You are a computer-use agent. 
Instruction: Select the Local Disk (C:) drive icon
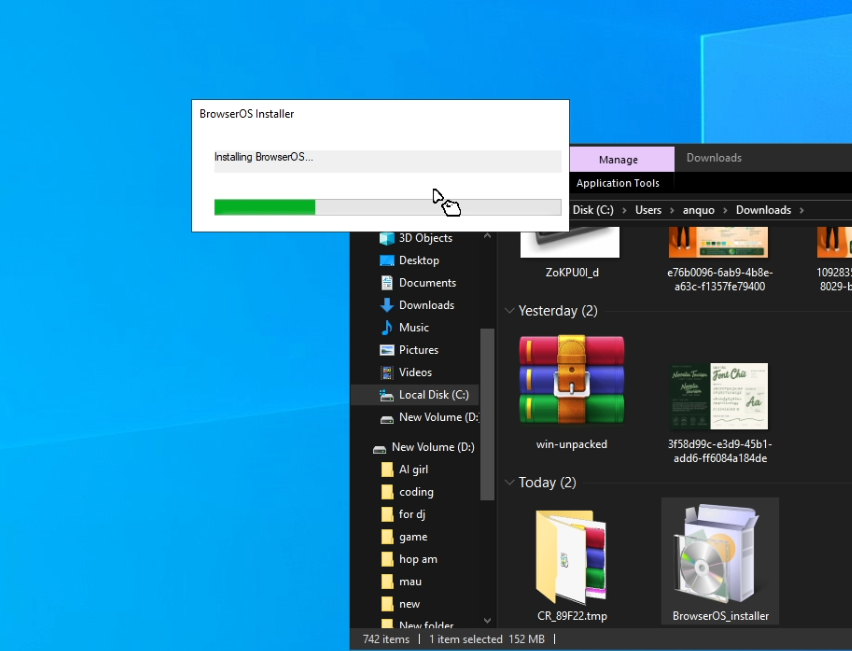[x=386, y=395]
